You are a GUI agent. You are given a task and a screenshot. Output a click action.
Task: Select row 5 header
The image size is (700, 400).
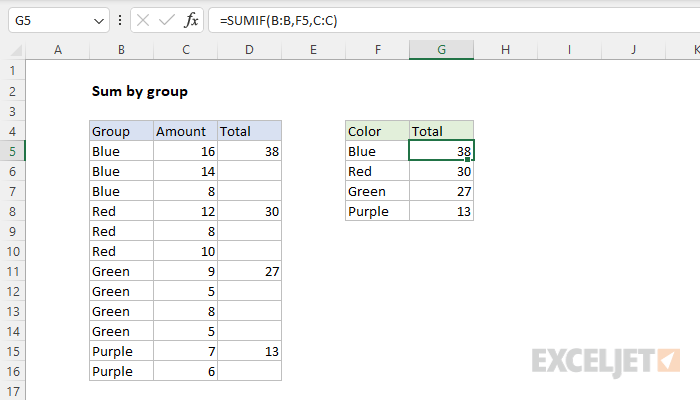click(12, 151)
